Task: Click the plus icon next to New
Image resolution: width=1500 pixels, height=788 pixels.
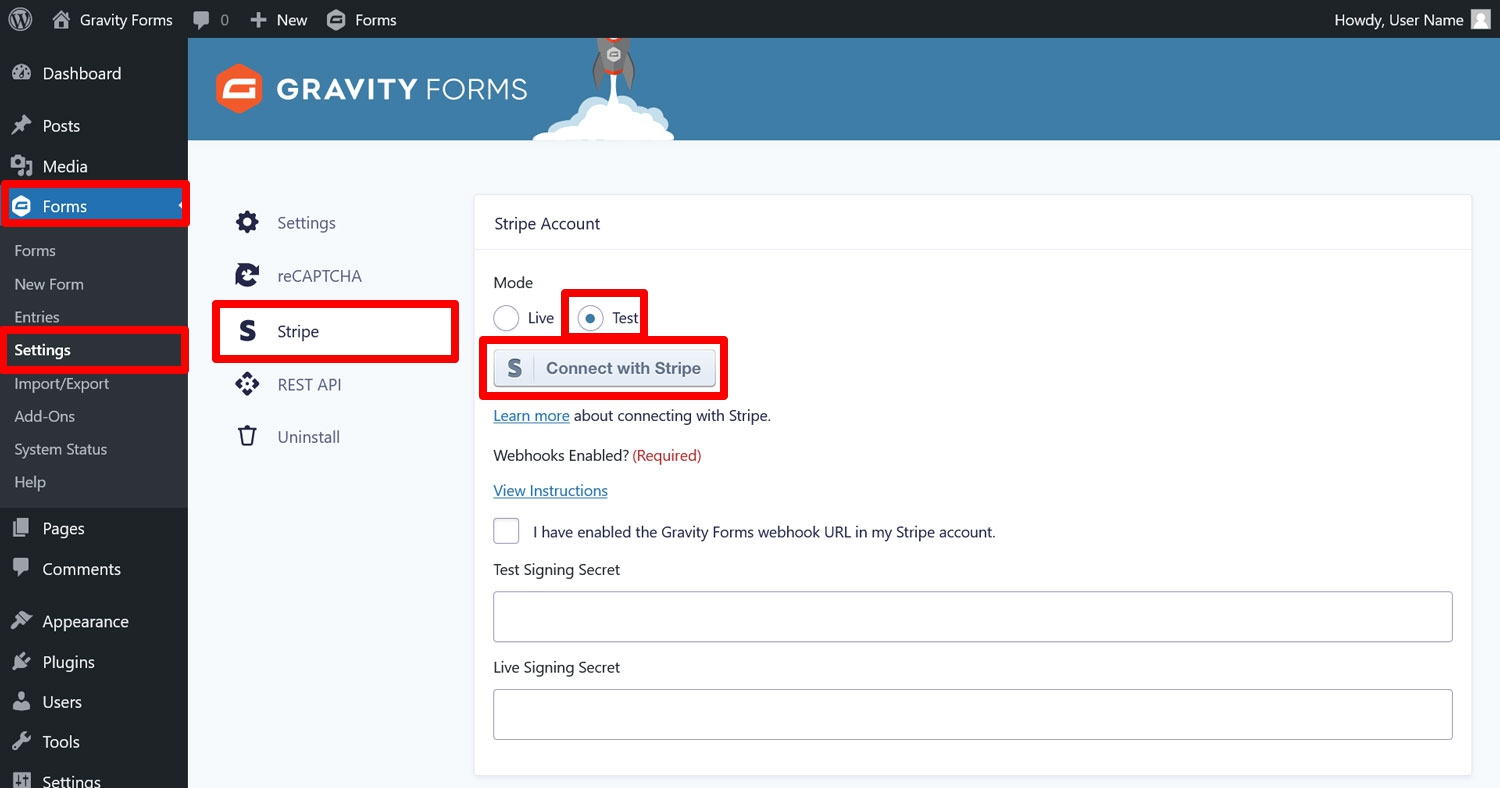Action: pos(258,20)
